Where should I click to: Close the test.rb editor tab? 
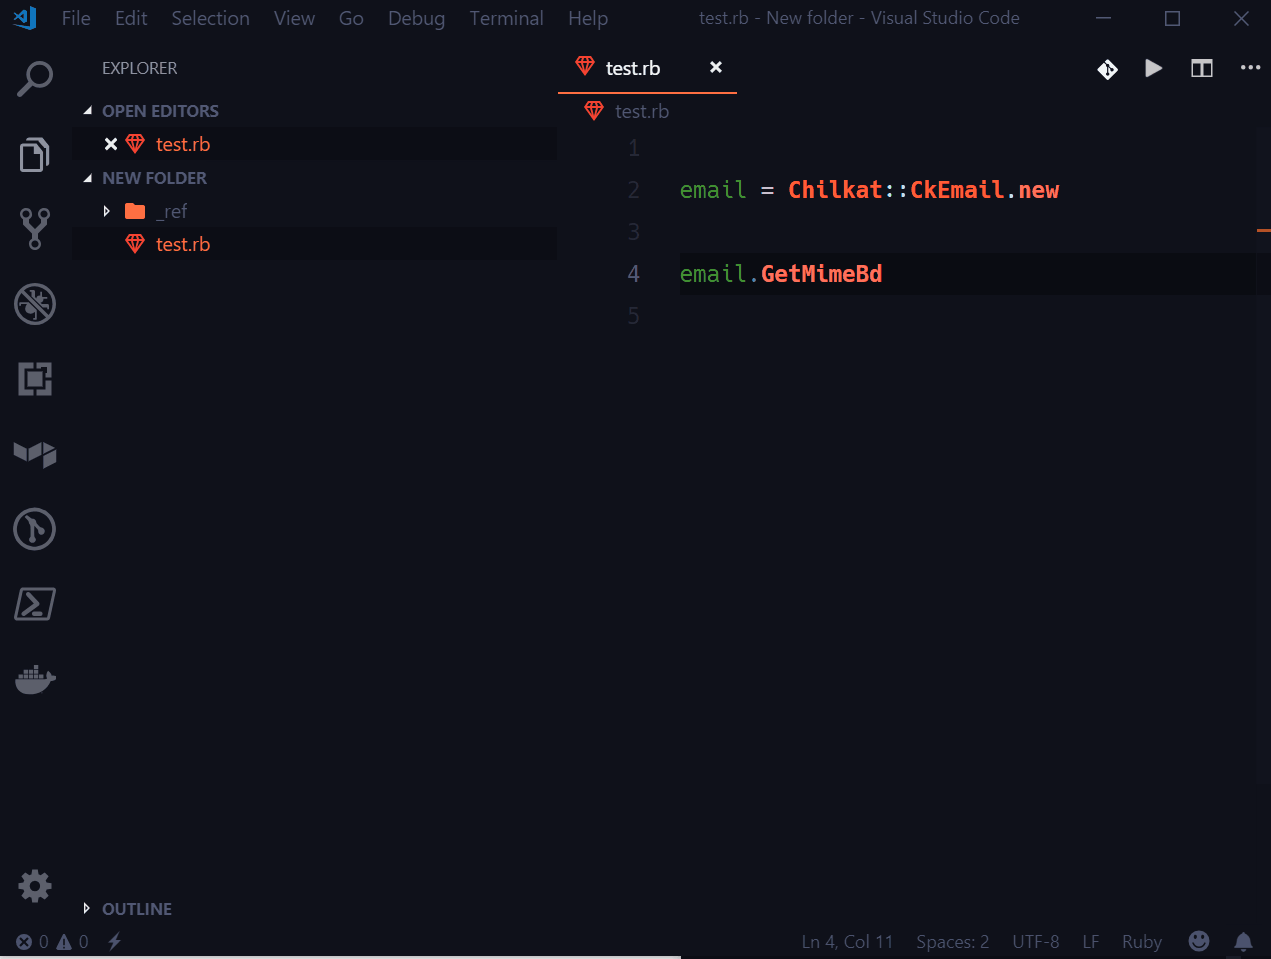click(x=716, y=67)
